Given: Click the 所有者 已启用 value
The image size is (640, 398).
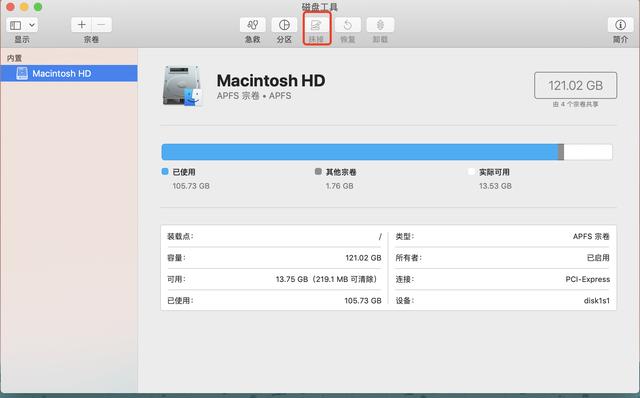Looking at the screenshot, I should [x=598, y=258].
